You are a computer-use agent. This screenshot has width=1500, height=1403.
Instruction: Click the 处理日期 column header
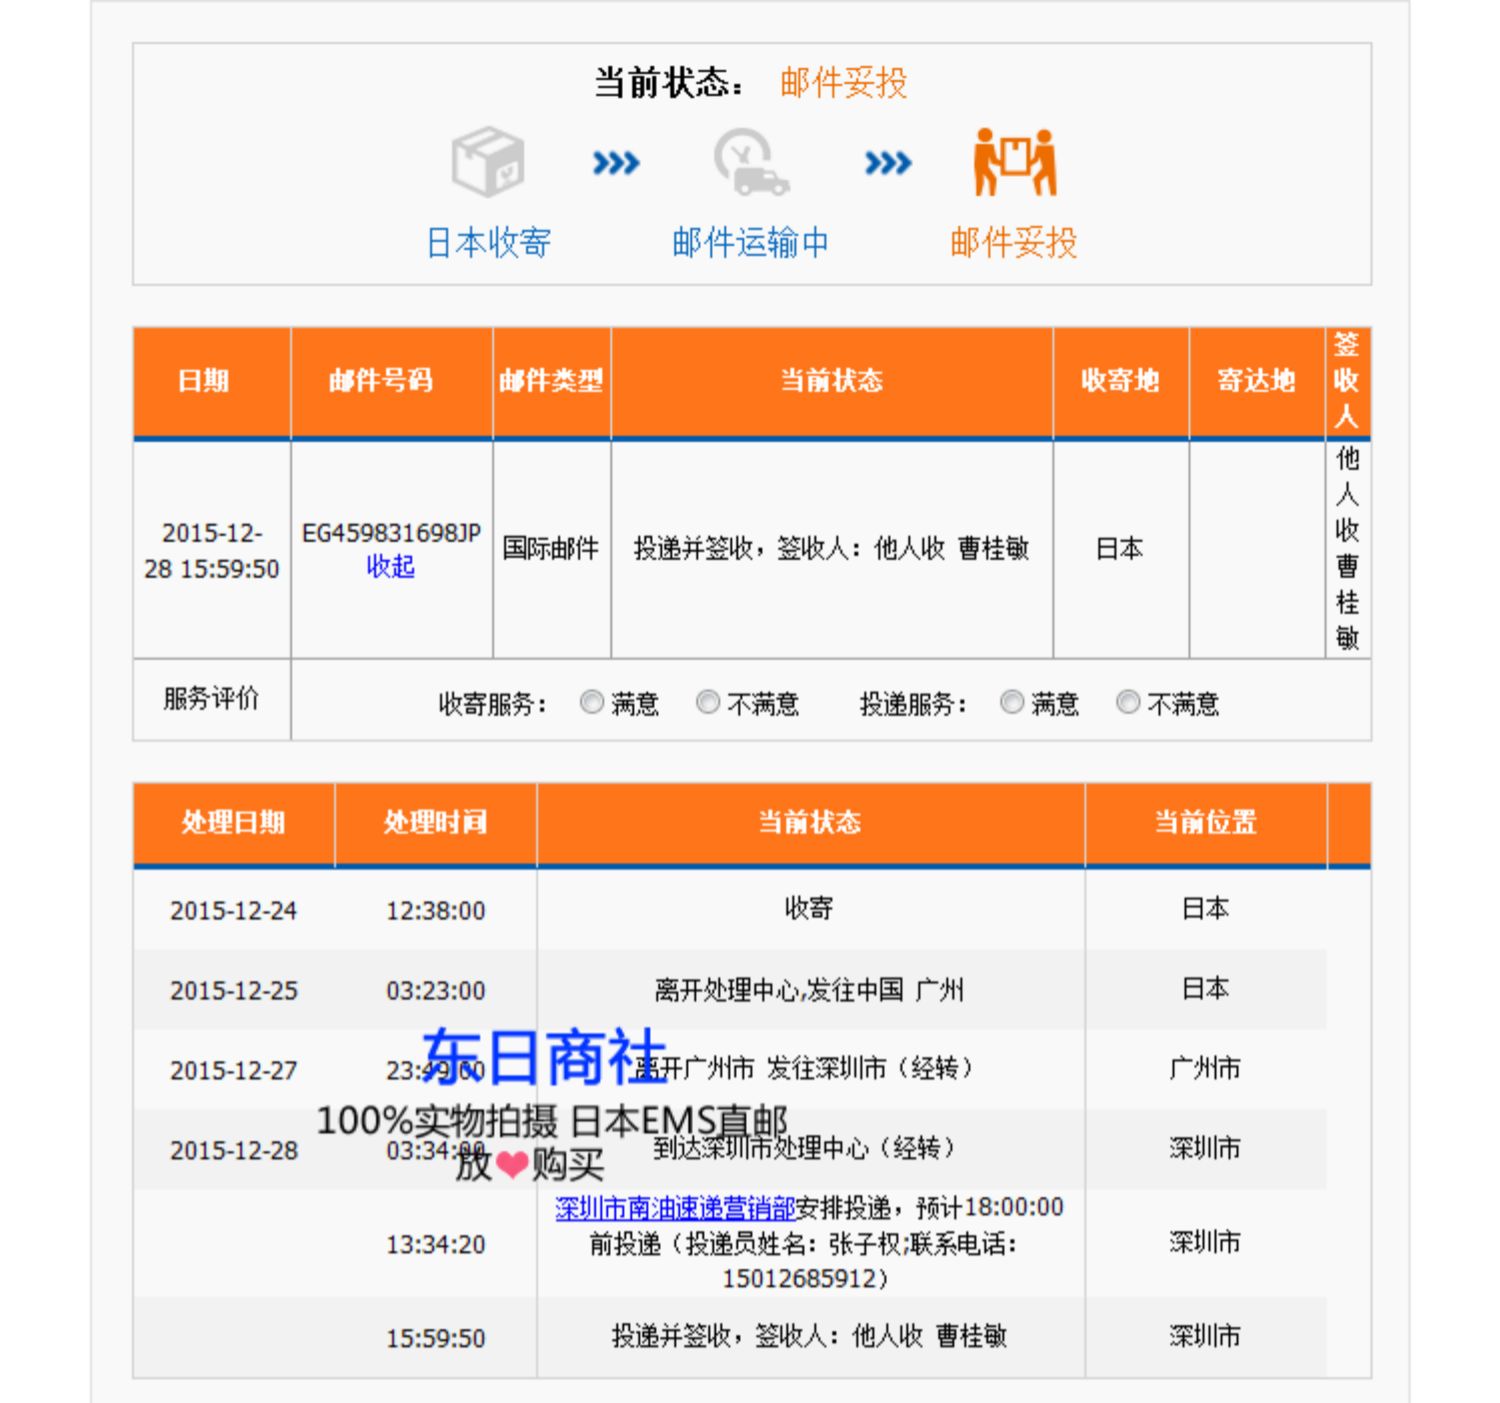coord(233,822)
